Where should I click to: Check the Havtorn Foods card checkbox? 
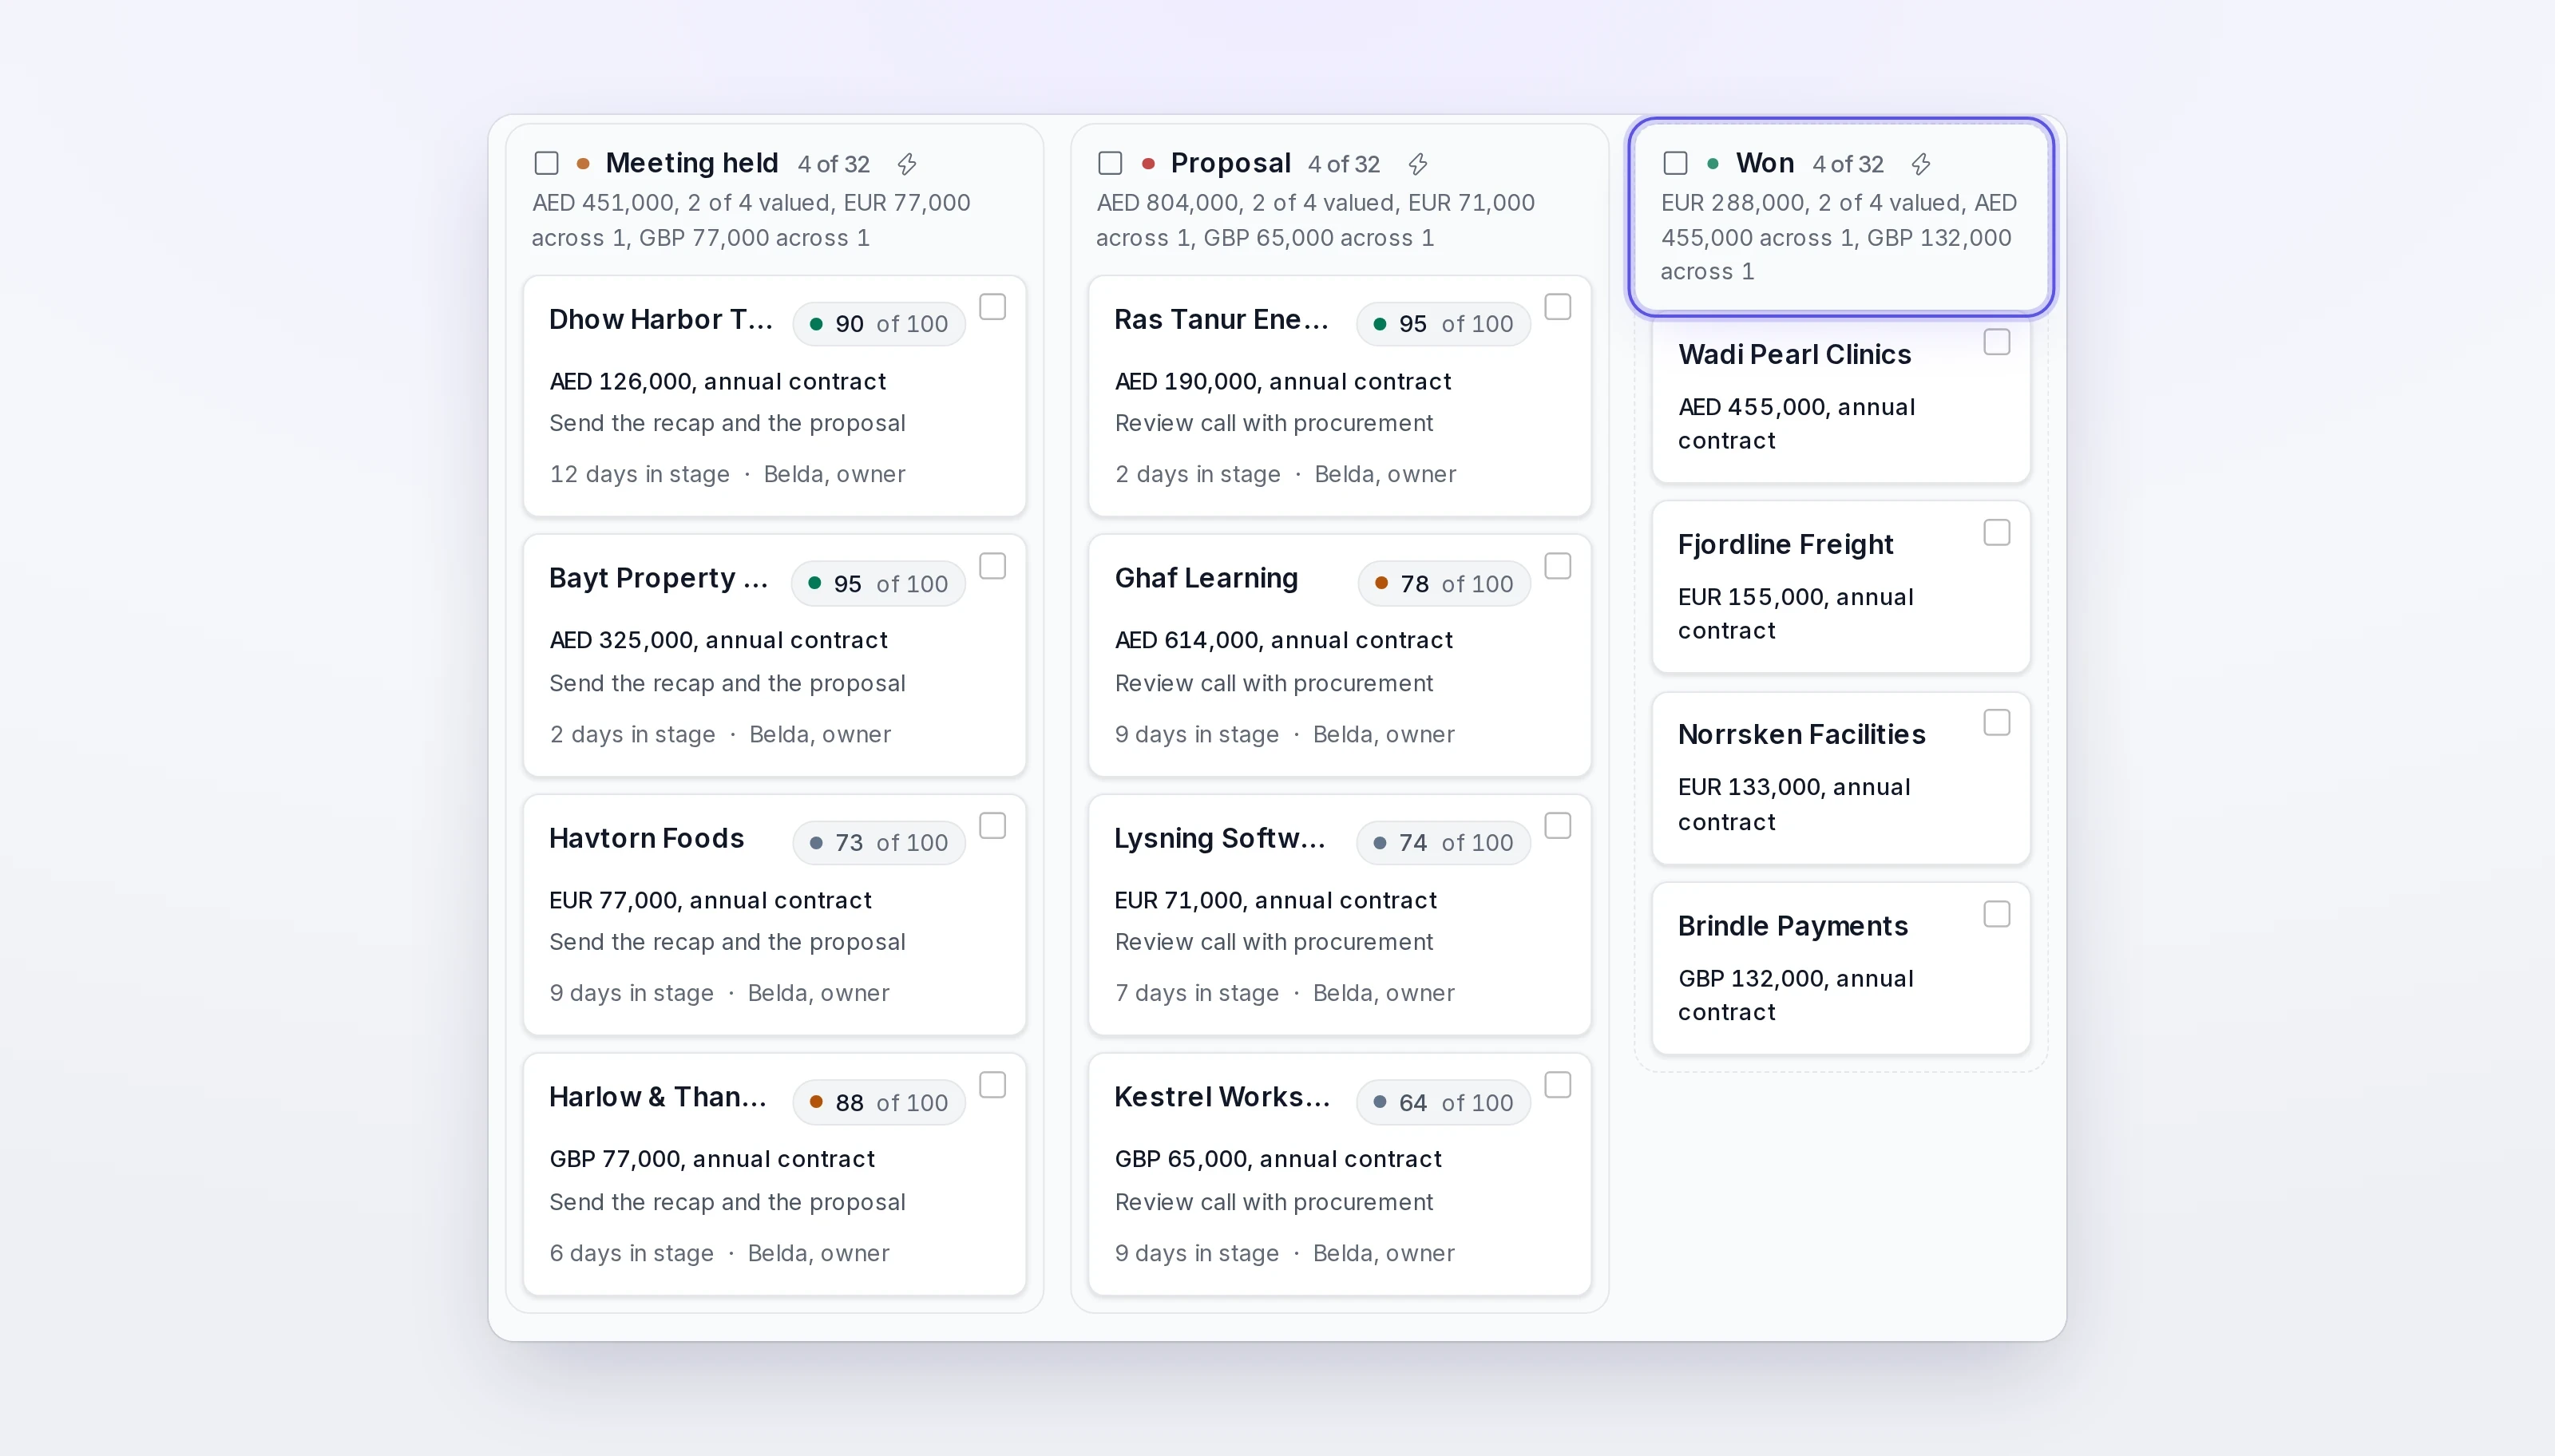[992, 826]
